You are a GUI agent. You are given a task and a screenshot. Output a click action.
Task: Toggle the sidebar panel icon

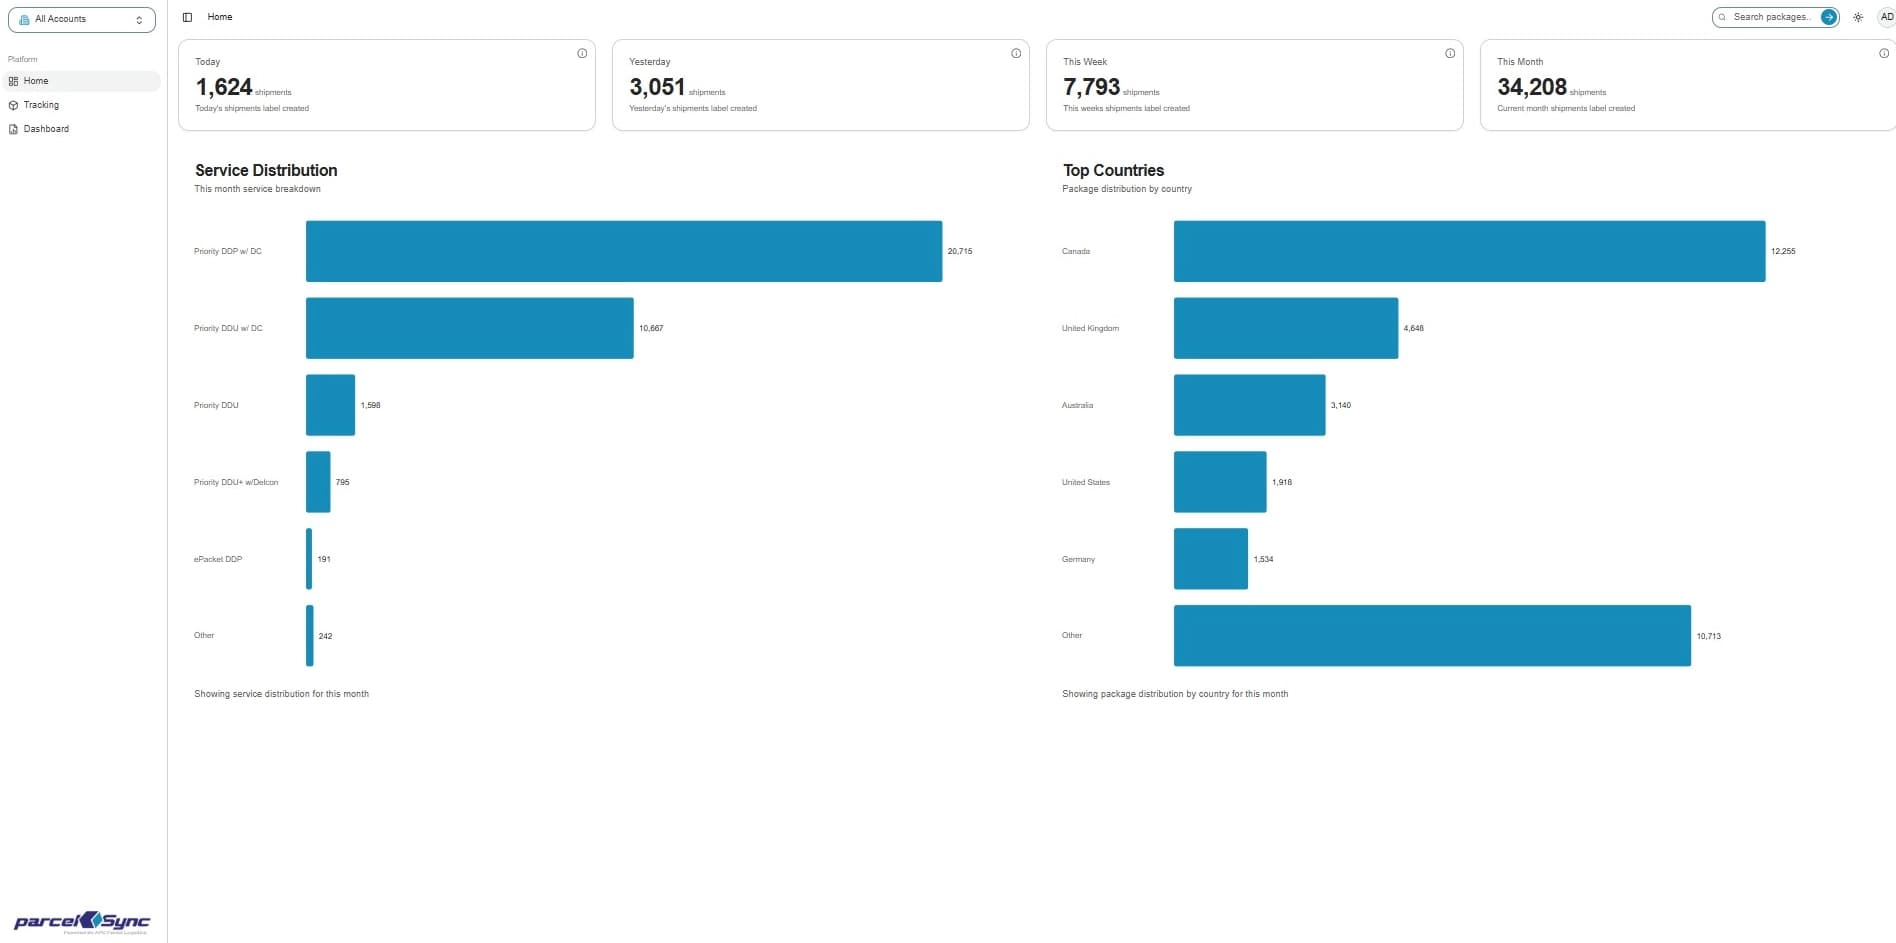tap(187, 17)
